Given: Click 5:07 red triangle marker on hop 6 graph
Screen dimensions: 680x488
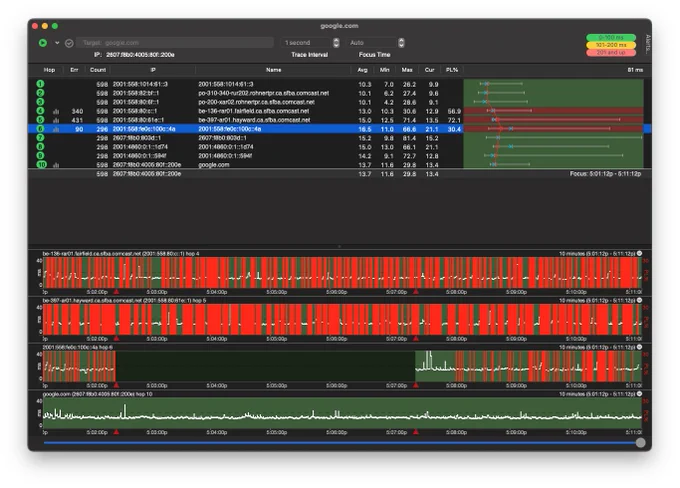Looking at the screenshot, I should pos(416,385).
